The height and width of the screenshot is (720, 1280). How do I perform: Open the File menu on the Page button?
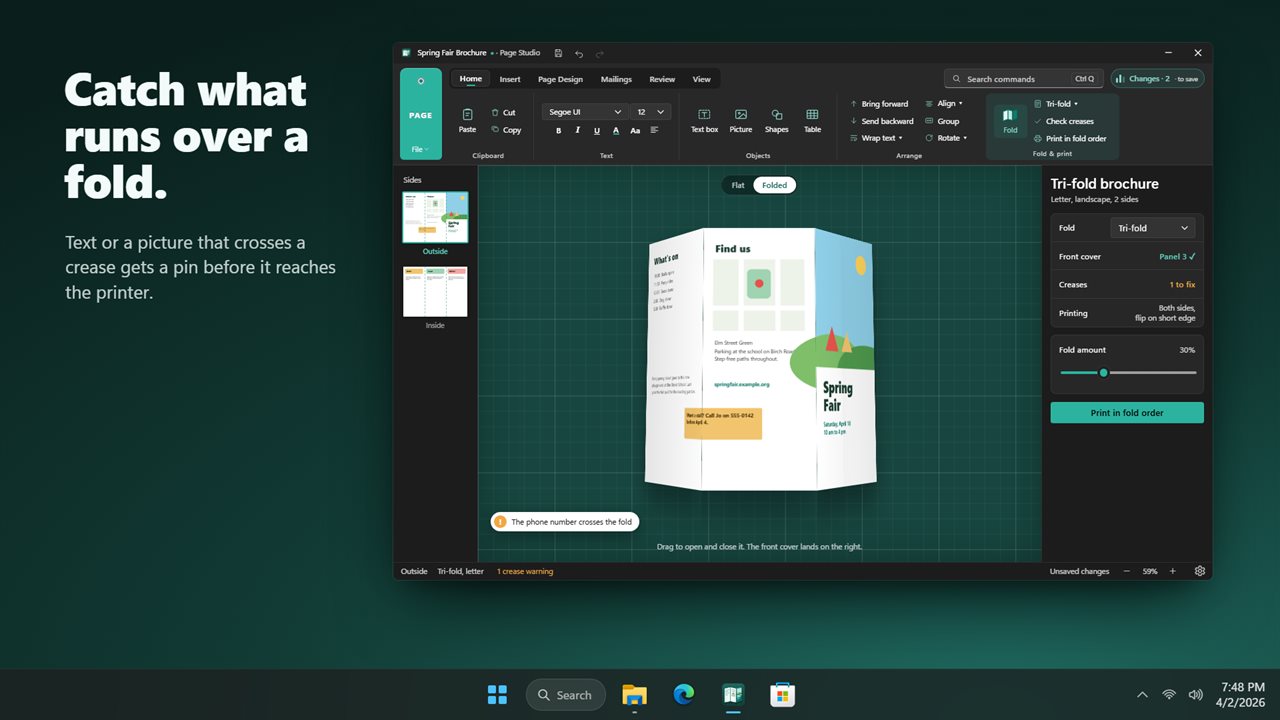421,149
